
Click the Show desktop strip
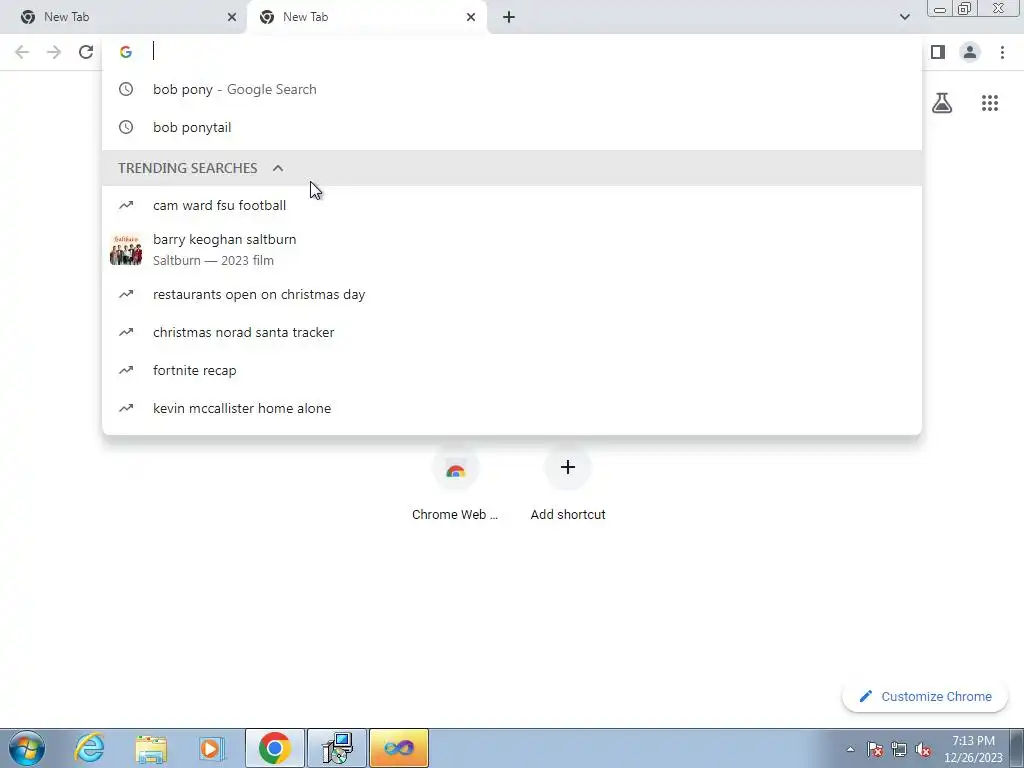(x=1017, y=748)
